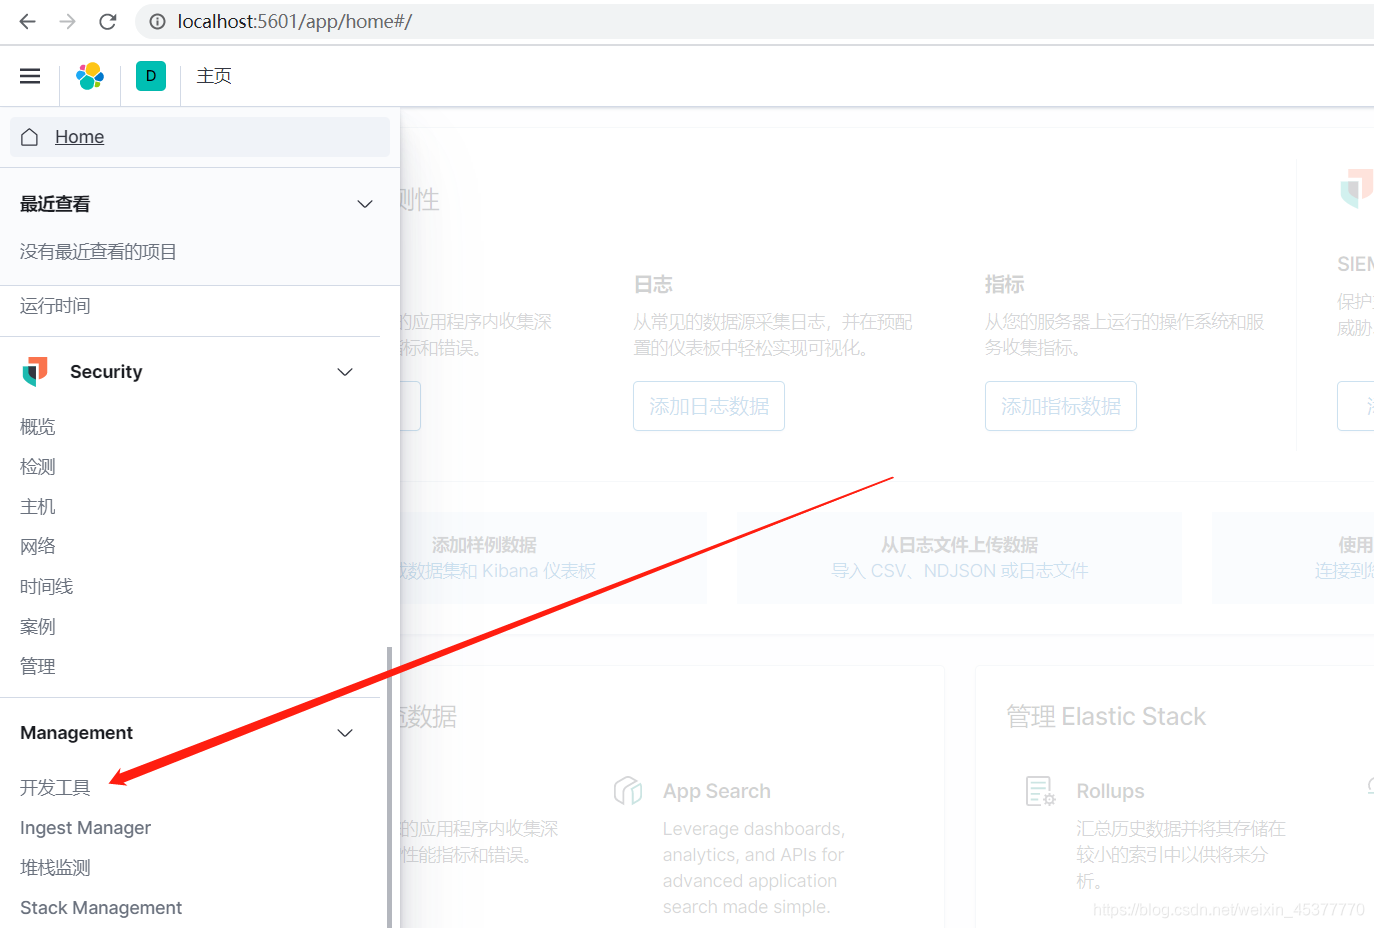Image resolution: width=1374 pixels, height=928 pixels.
Task: Reload the page with refresh icon
Action: (108, 21)
